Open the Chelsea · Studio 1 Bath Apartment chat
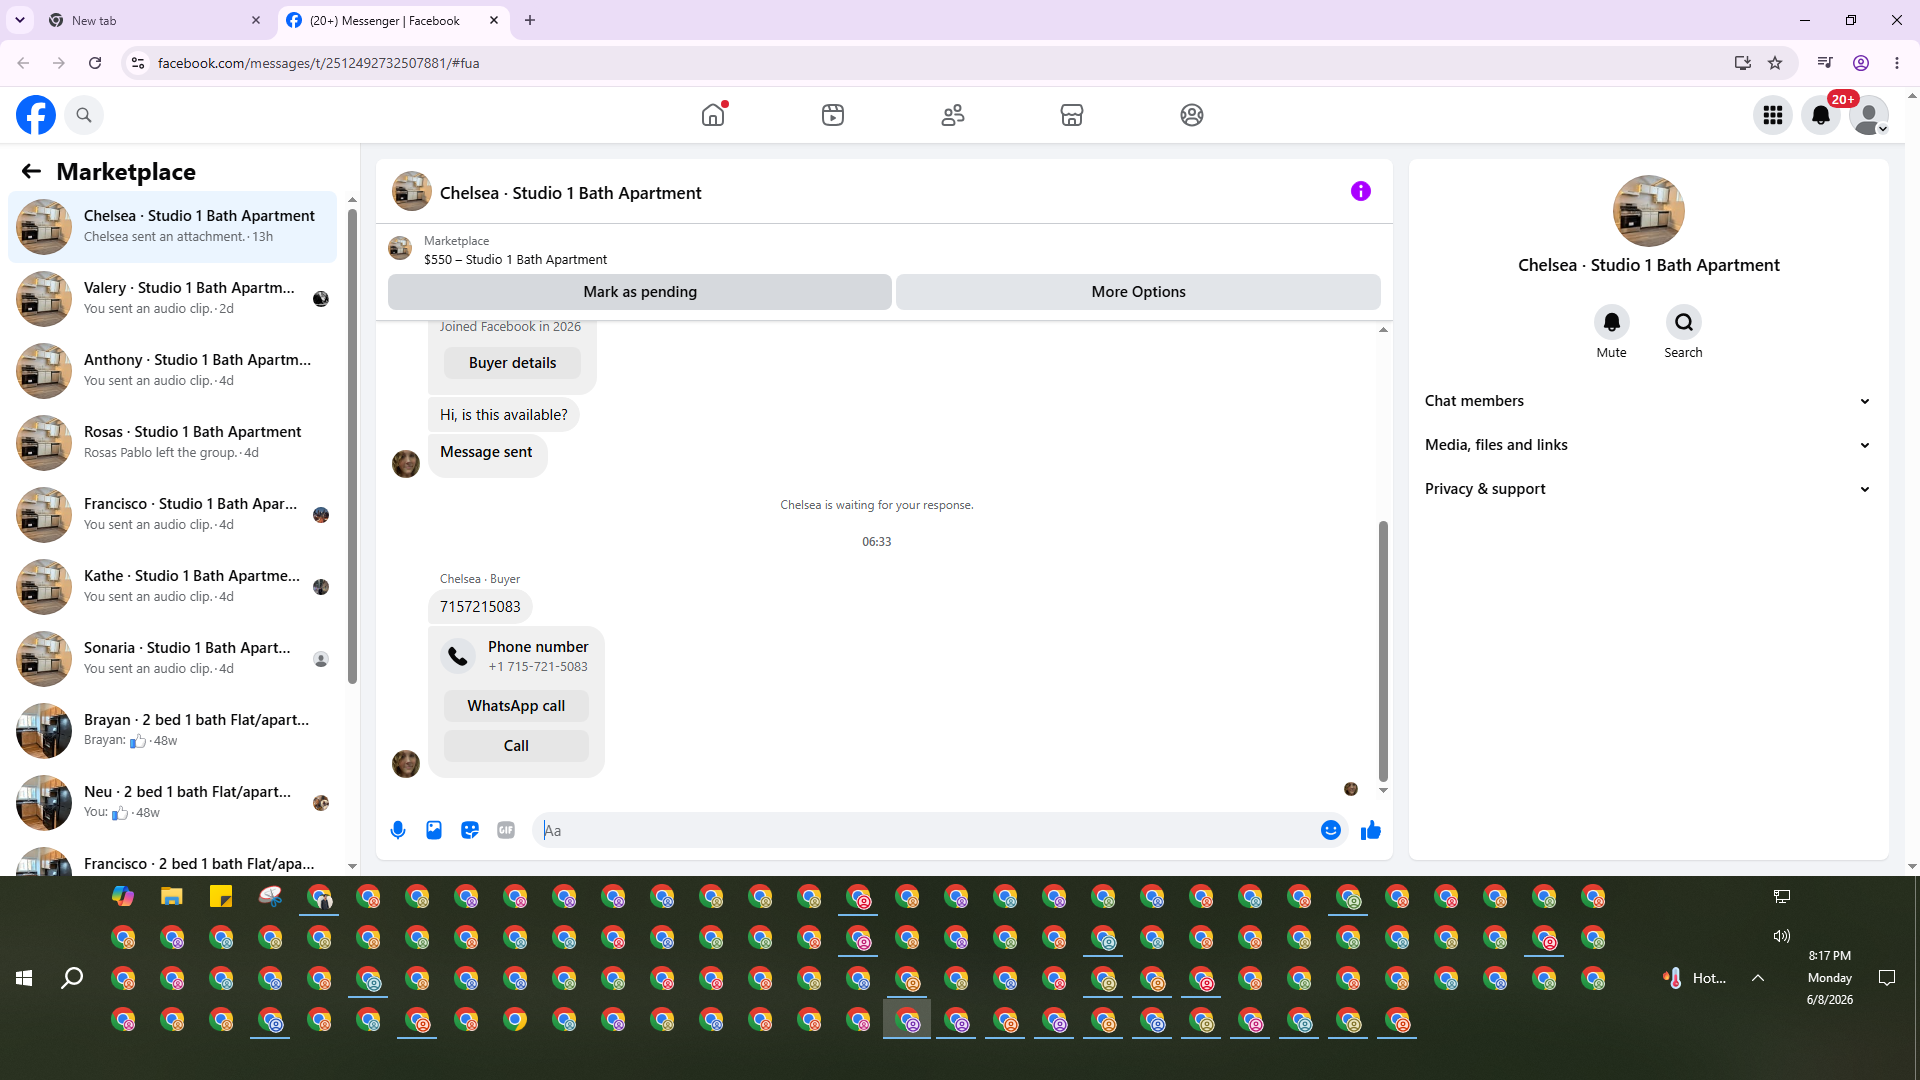The width and height of the screenshot is (1920, 1080). click(x=172, y=227)
